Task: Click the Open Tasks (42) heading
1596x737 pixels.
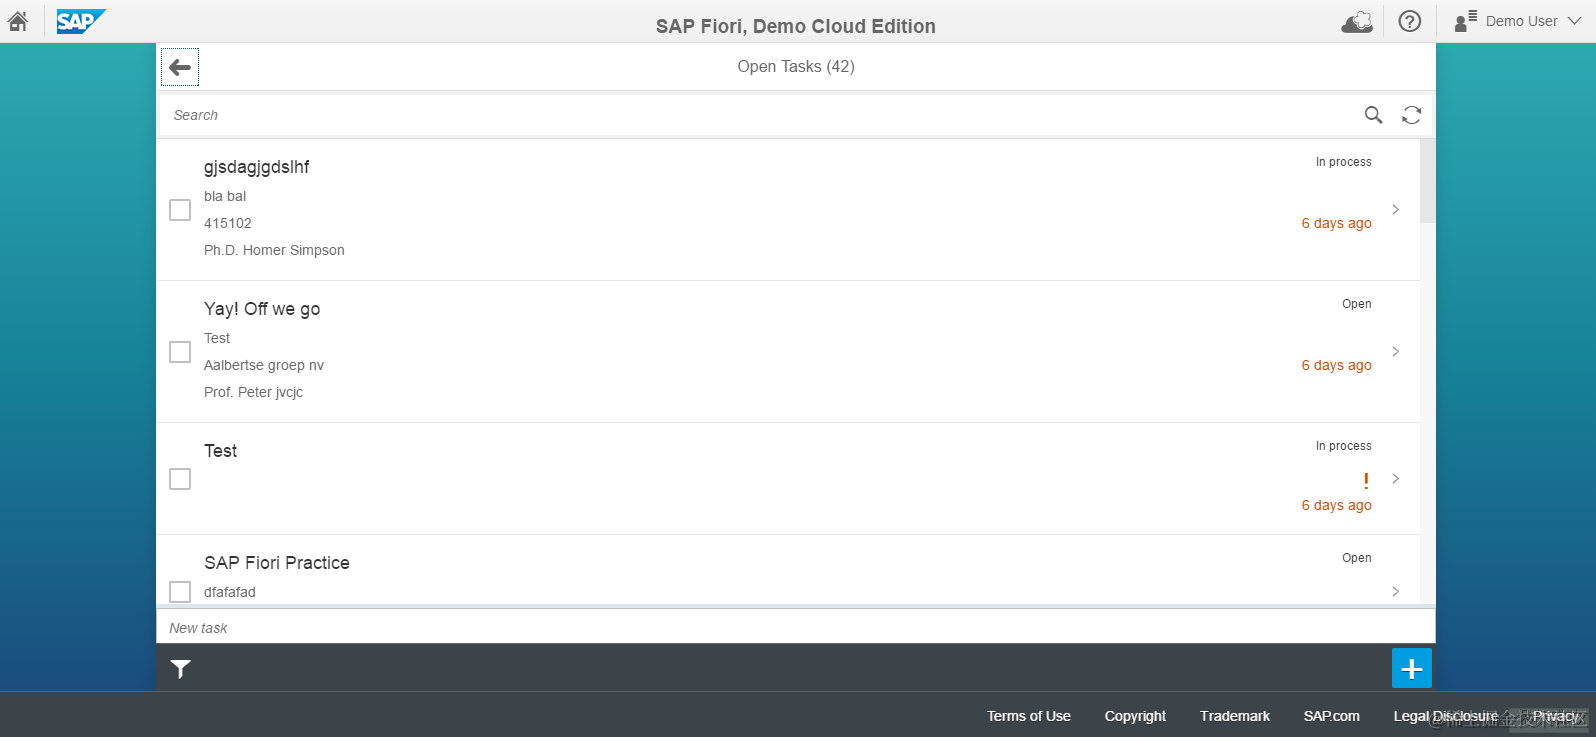Action: click(796, 66)
